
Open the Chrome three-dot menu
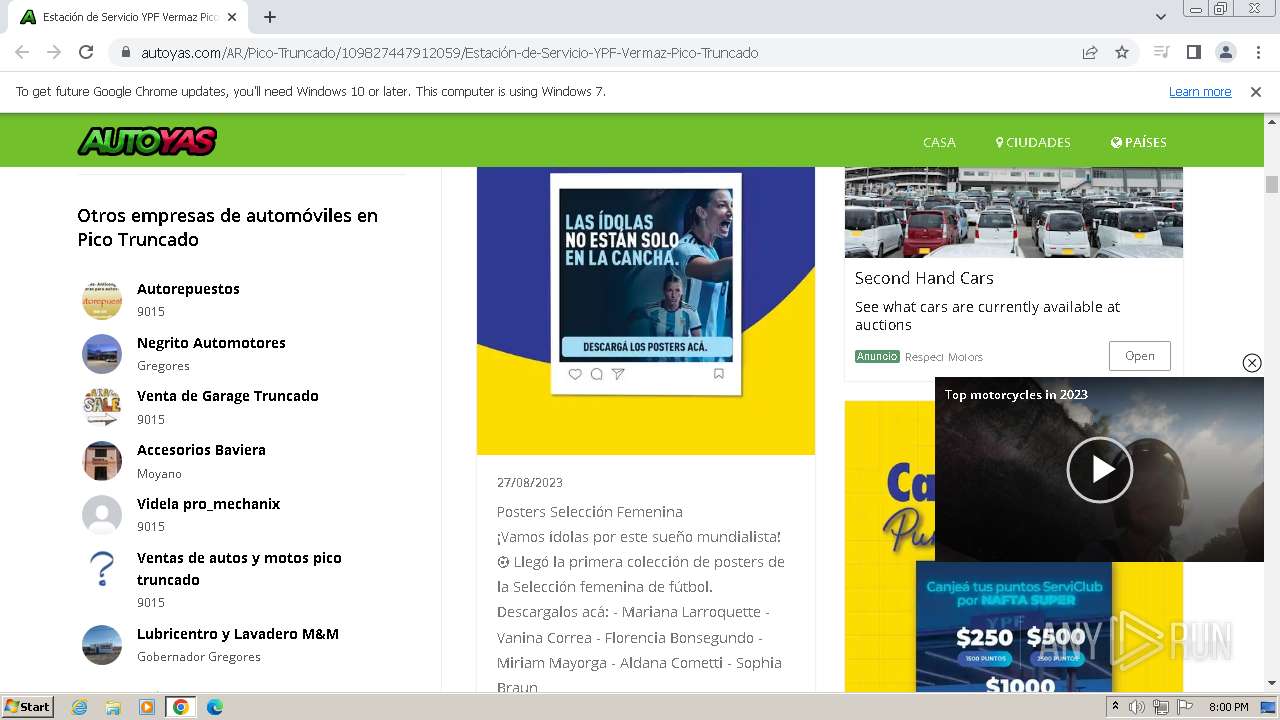(x=1256, y=52)
